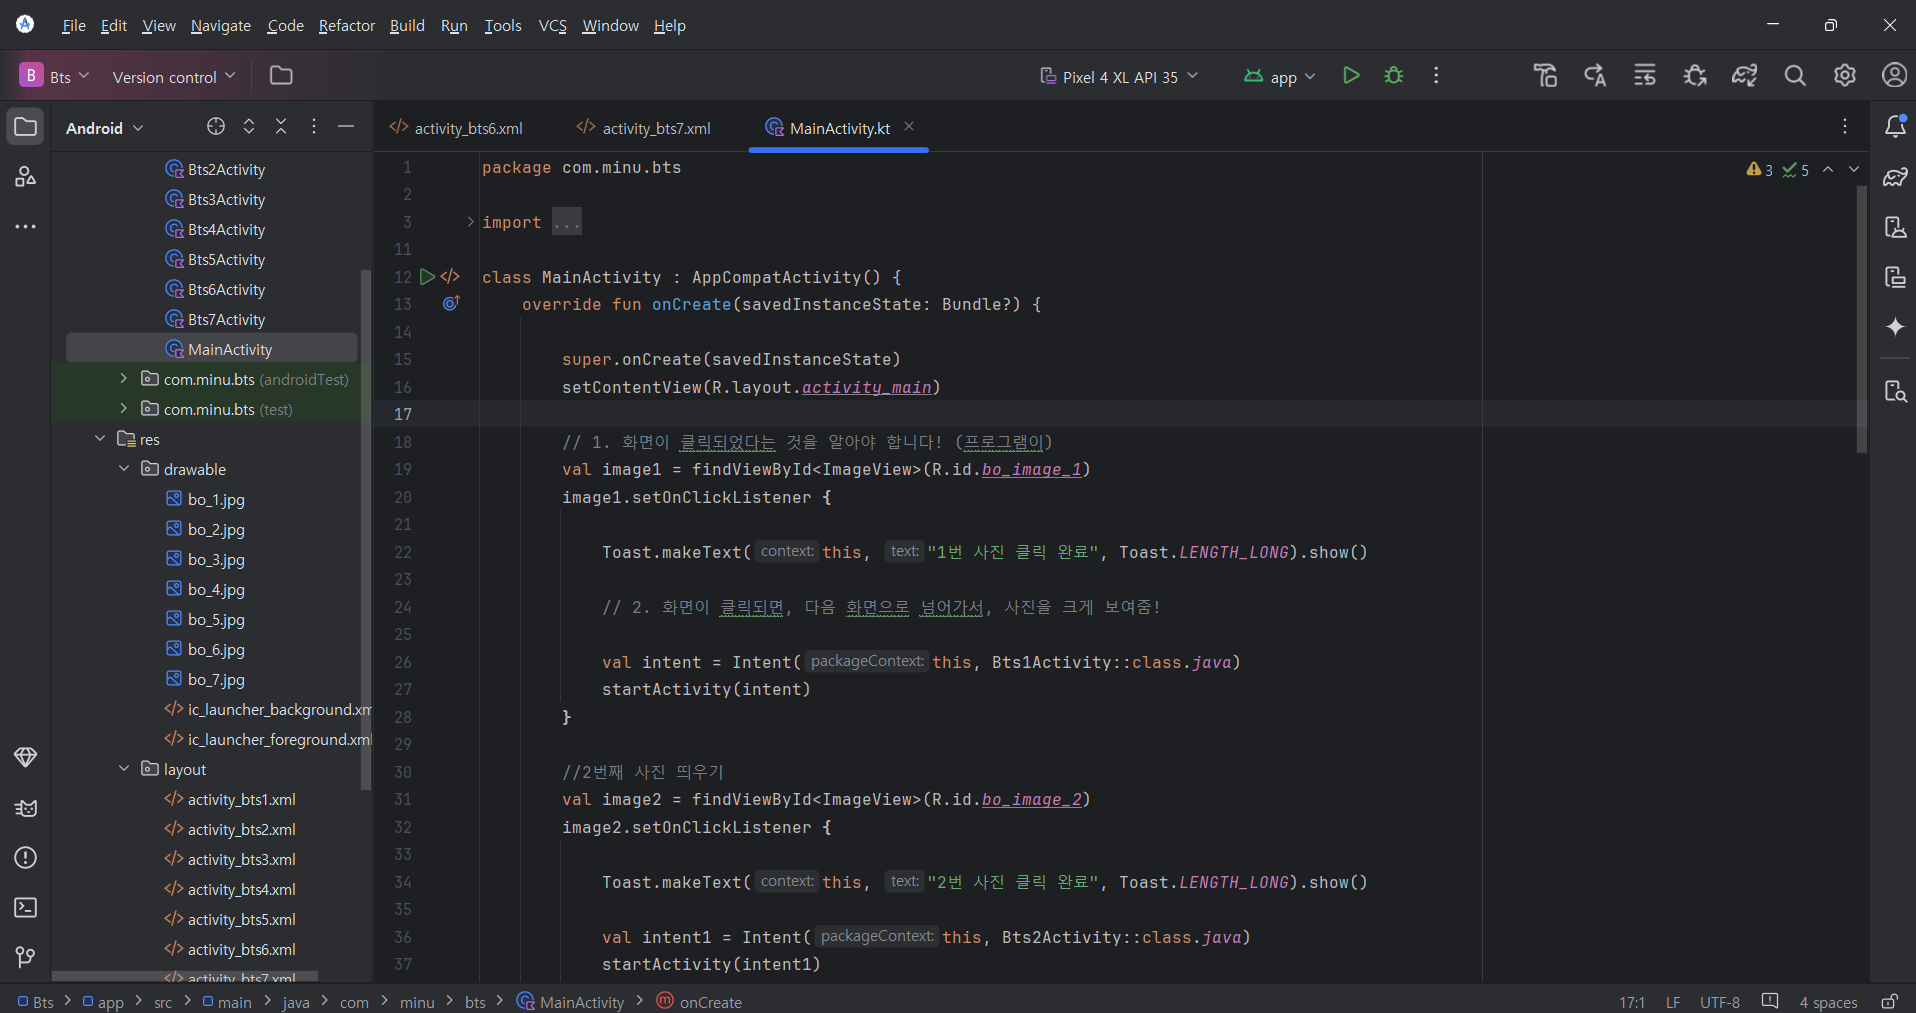
Task: Open the Navigate menu
Action: (x=221, y=25)
